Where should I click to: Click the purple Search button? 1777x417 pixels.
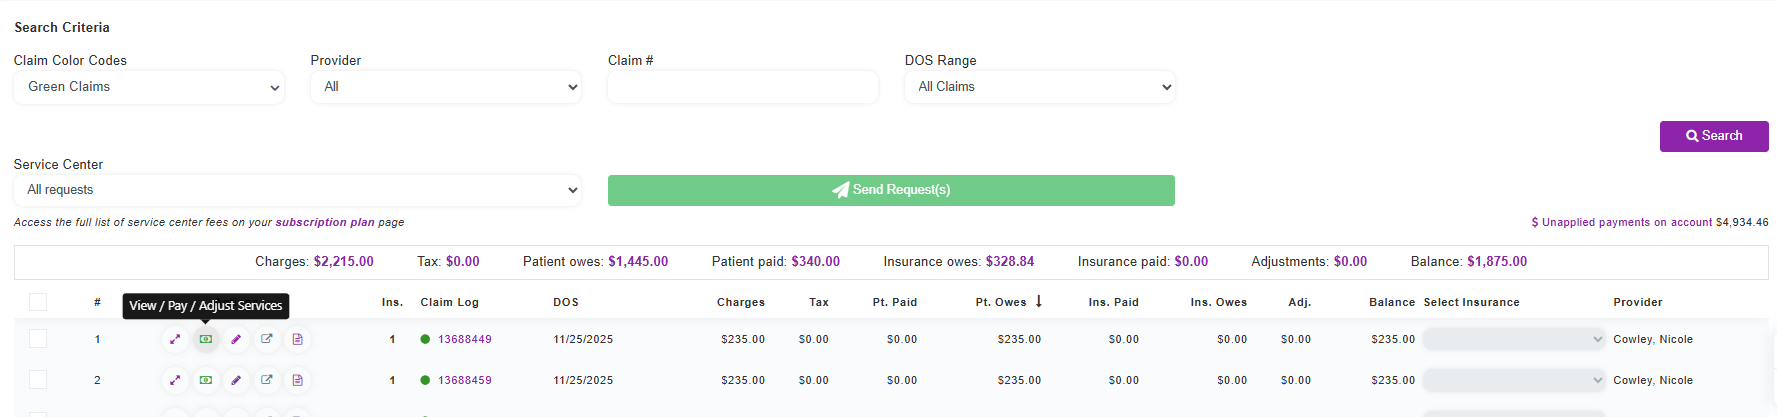(1714, 136)
